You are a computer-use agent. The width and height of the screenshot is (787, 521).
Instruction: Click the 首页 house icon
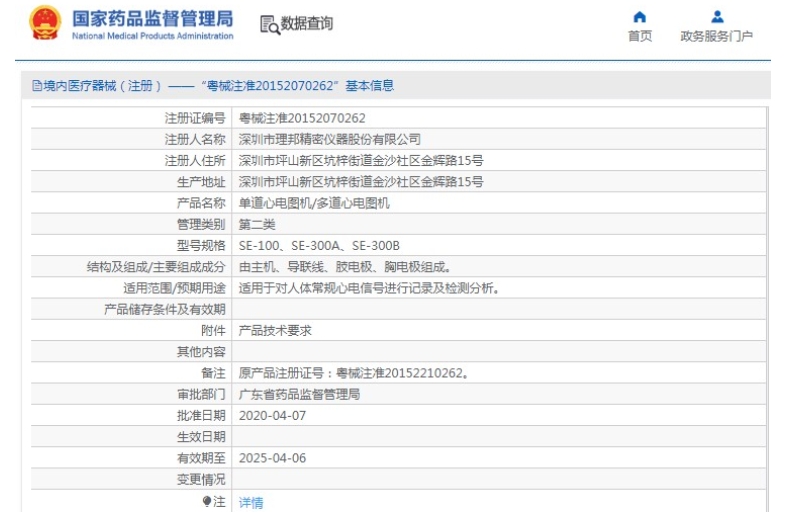[640, 17]
